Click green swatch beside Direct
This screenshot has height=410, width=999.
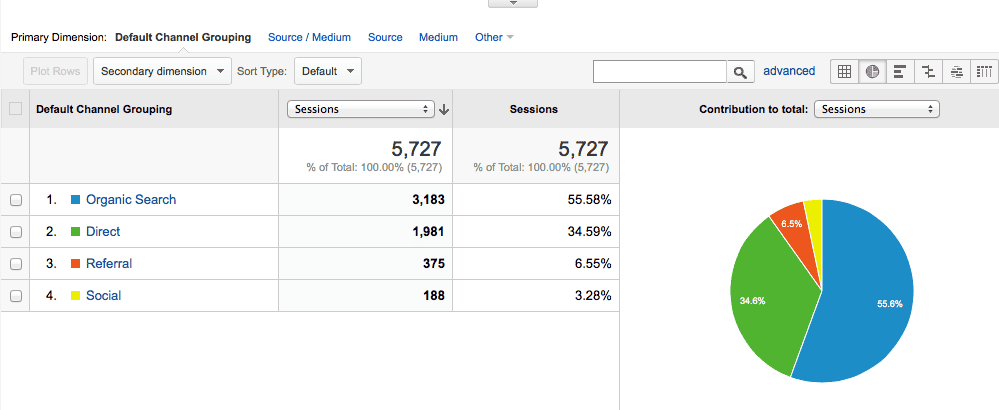click(75, 232)
